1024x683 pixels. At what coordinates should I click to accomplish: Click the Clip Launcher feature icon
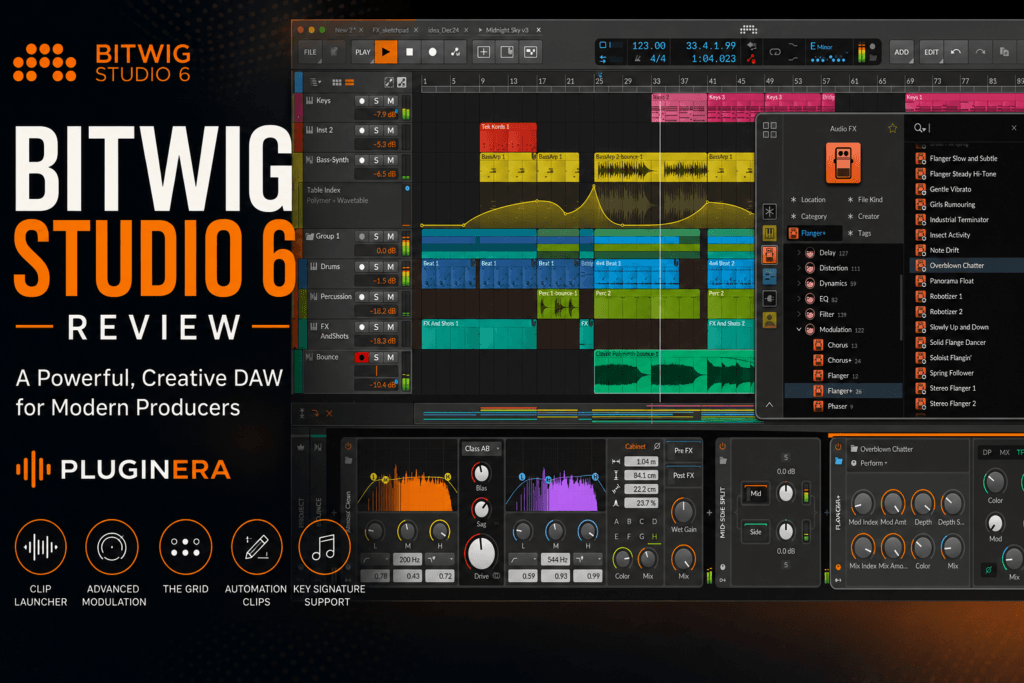click(x=40, y=547)
